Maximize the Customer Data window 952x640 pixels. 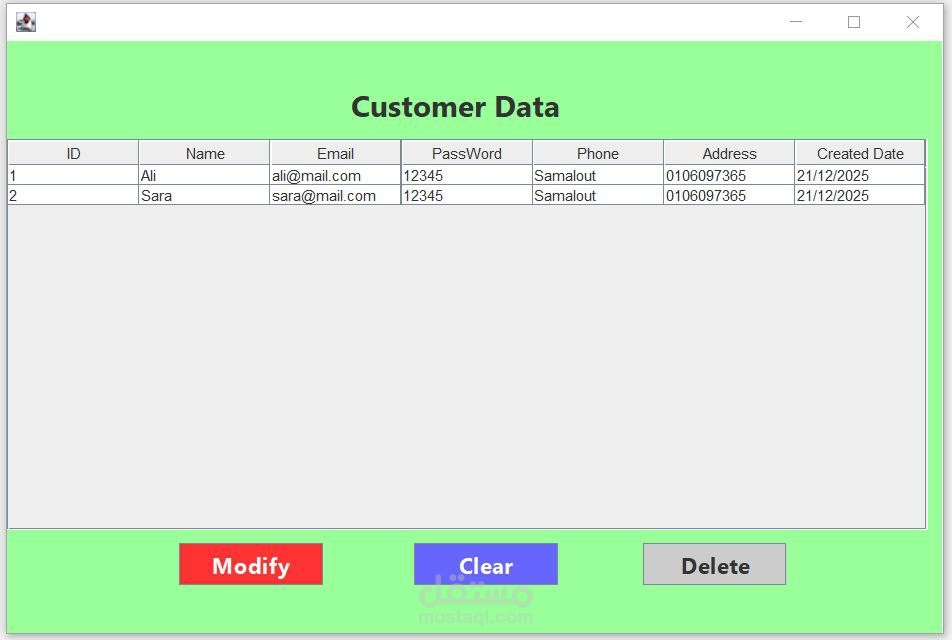[854, 22]
